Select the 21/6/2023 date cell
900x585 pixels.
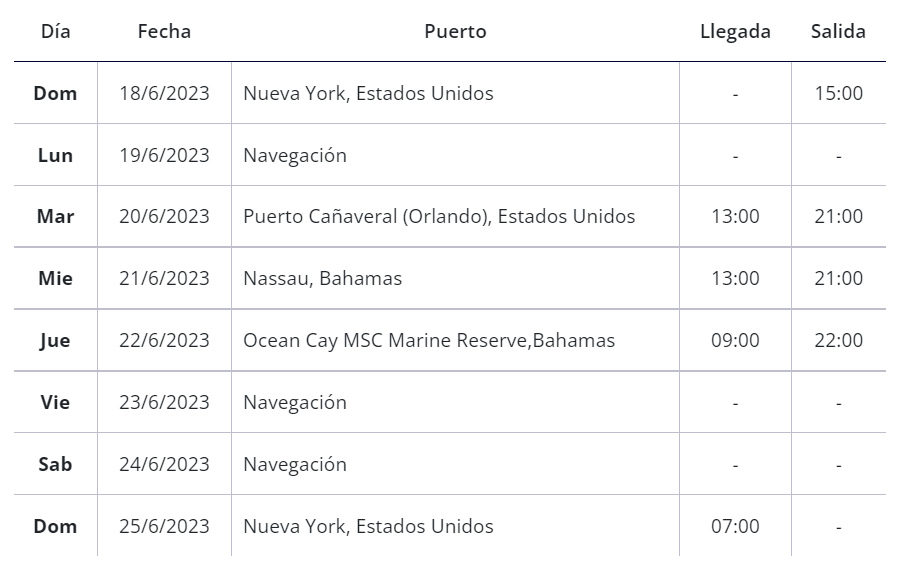pyautogui.click(x=164, y=278)
